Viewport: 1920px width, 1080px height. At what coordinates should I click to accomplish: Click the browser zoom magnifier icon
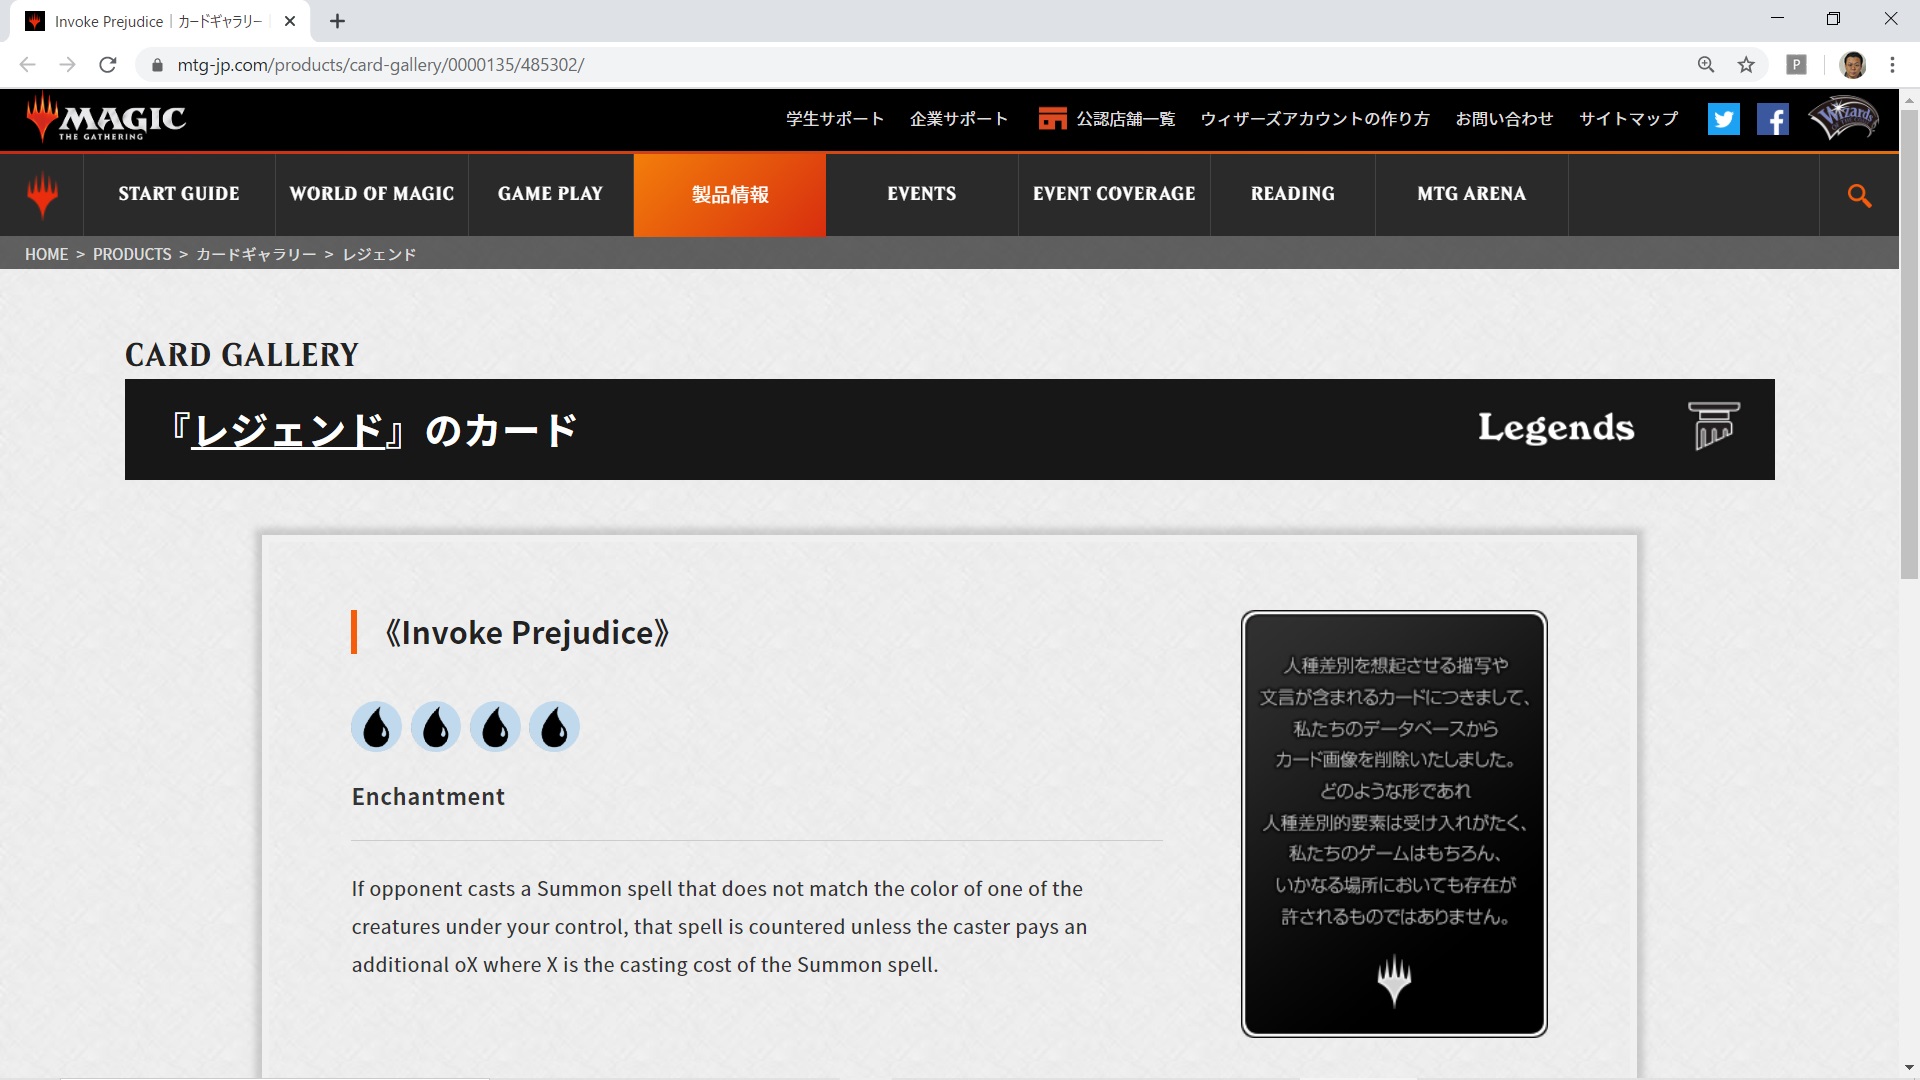1706,65
